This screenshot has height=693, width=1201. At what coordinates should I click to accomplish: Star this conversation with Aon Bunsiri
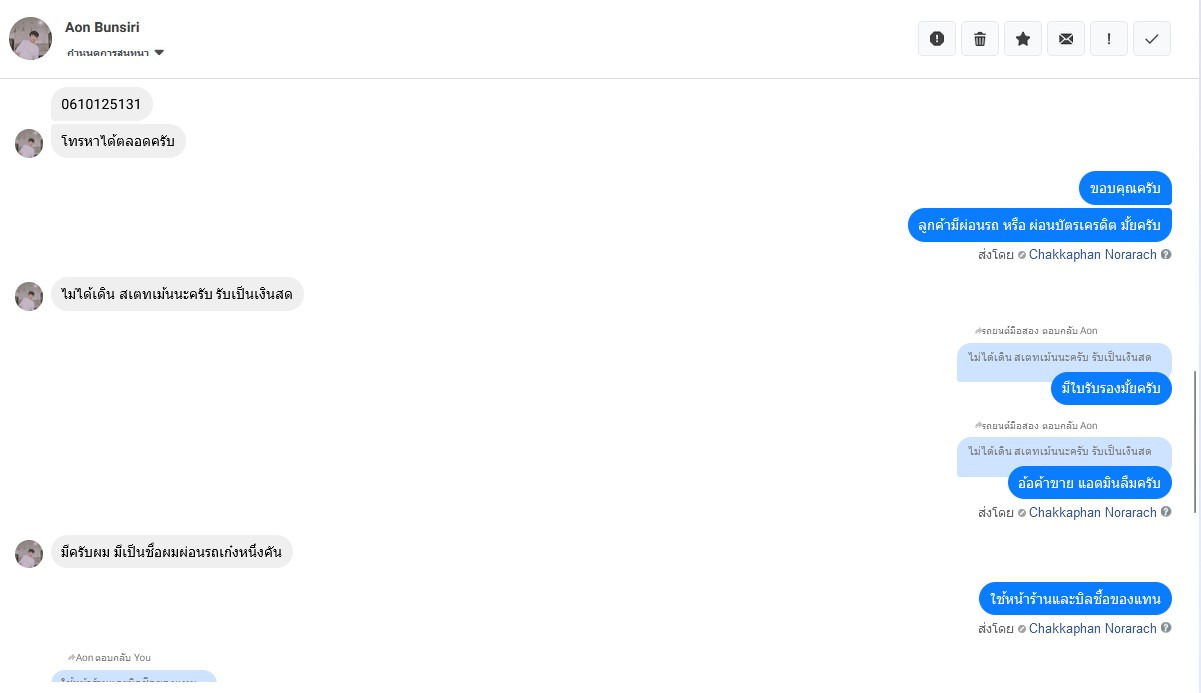pyautogui.click(x=1023, y=39)
